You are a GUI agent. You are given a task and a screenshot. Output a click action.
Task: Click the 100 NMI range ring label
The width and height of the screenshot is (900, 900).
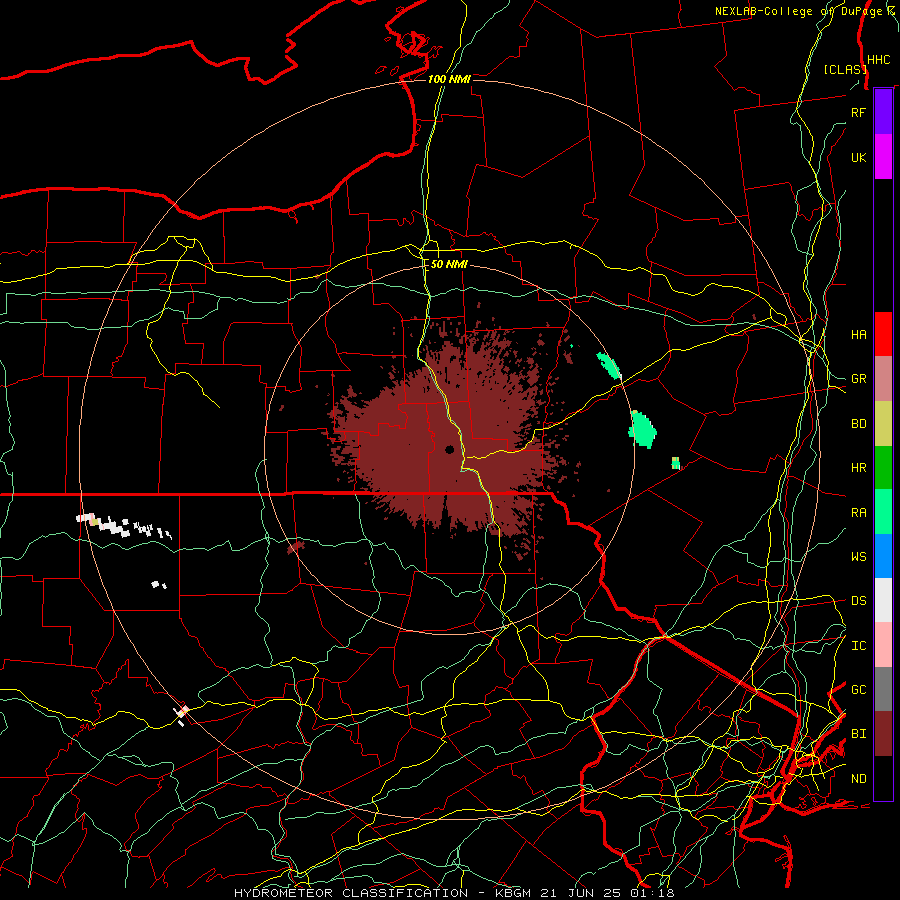[x=449, y=79]
